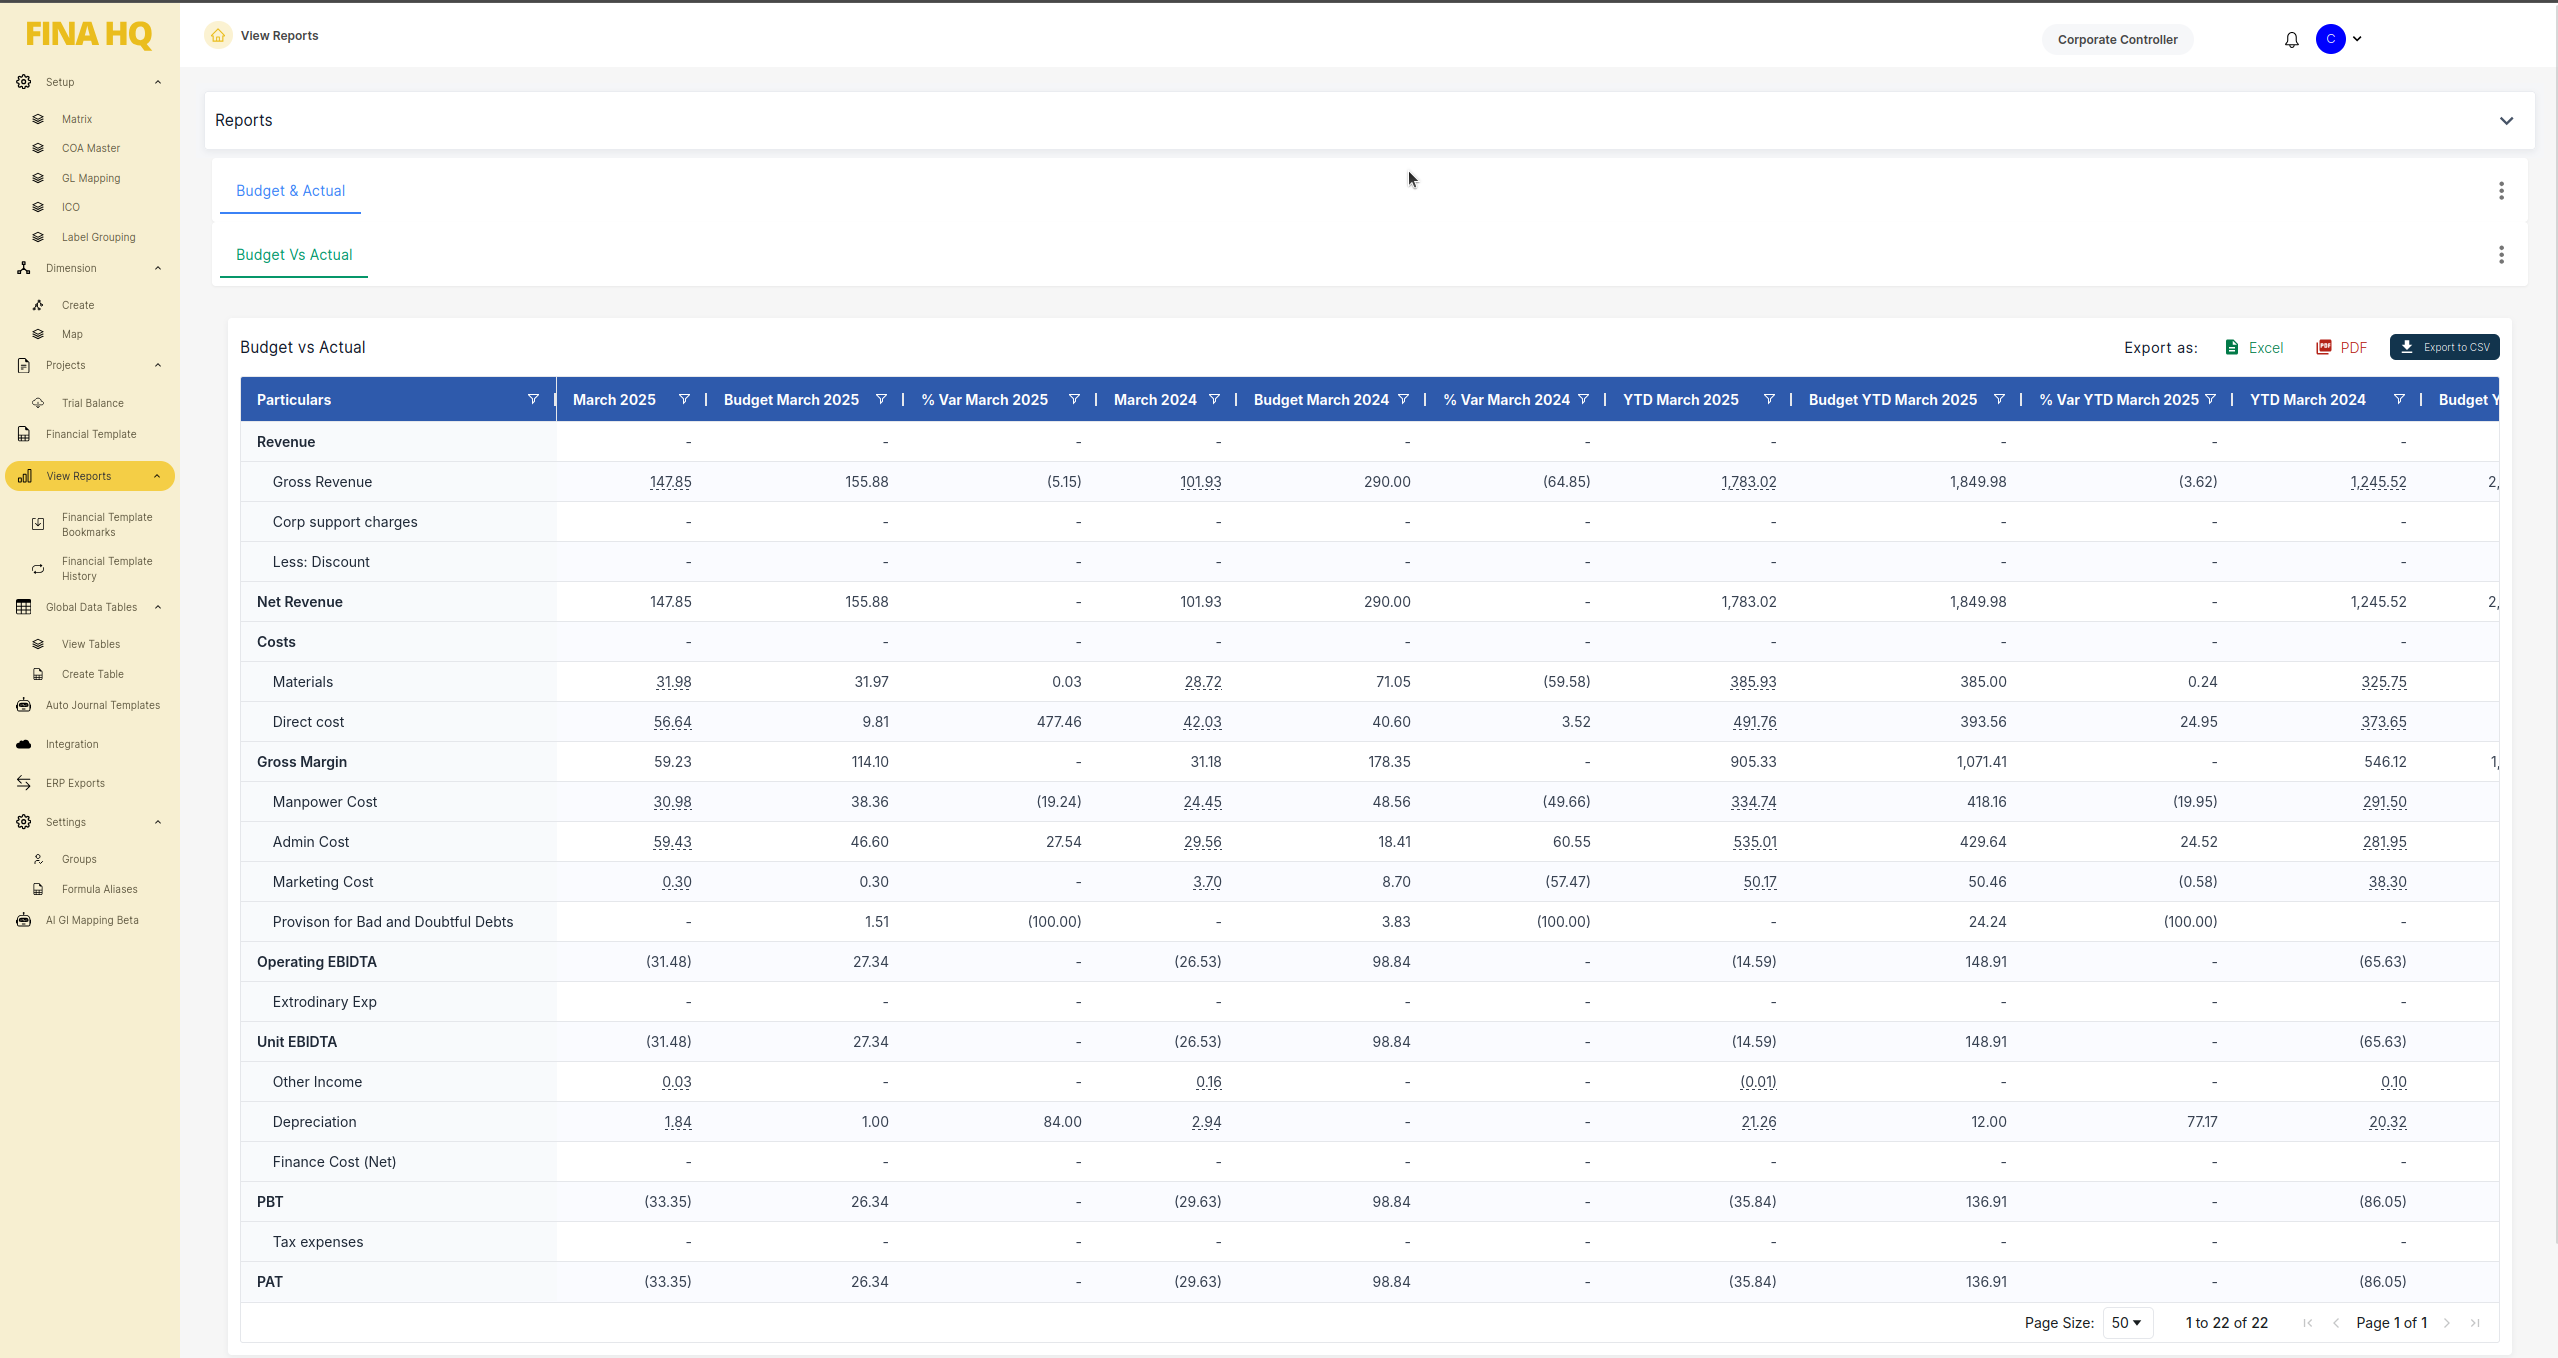The width and height of the screenshot is (2558, 1358).
Task: Click three-dot menu for Budget Vs Actual
Action: pos(2501,255)
